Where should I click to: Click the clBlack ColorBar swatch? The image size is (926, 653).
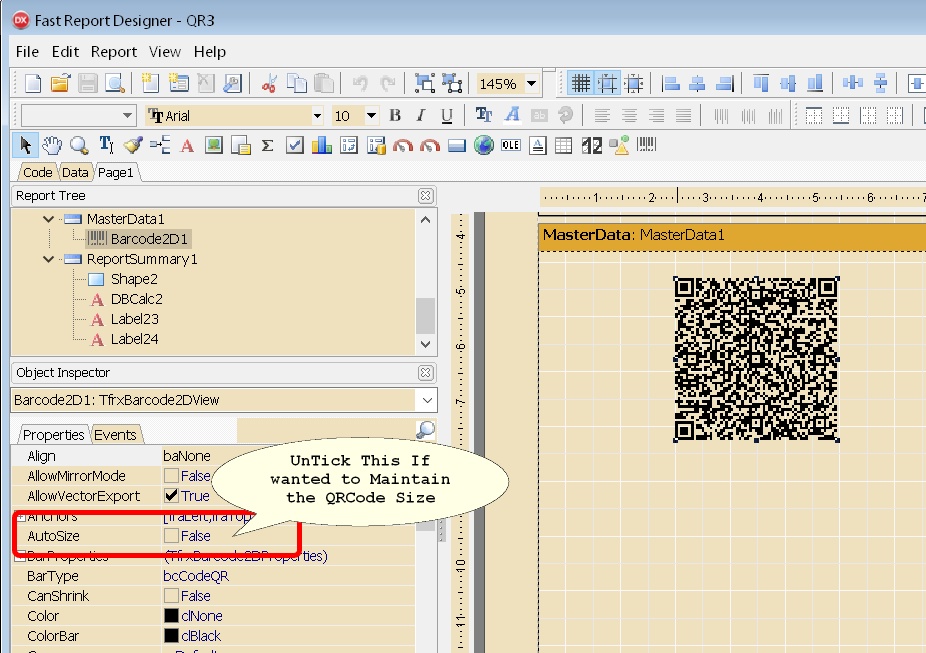point(172,636)
